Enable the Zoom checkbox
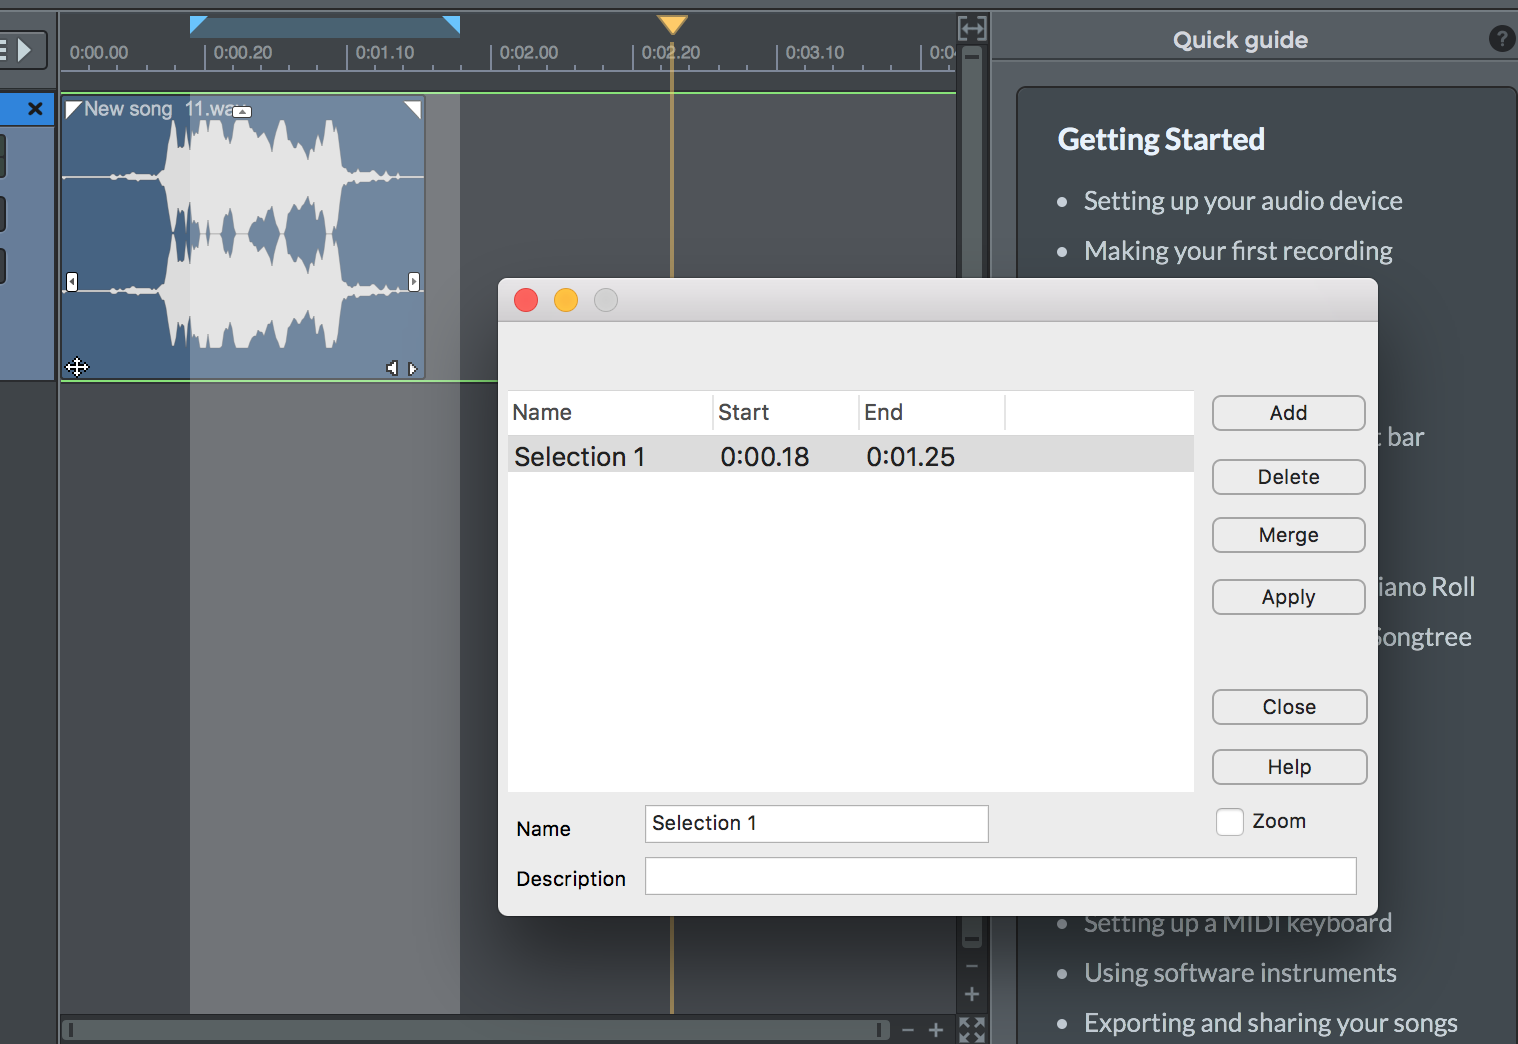Image resolution: width=1518 pixels, height=1044 pixels. [x=1230, y=822]
